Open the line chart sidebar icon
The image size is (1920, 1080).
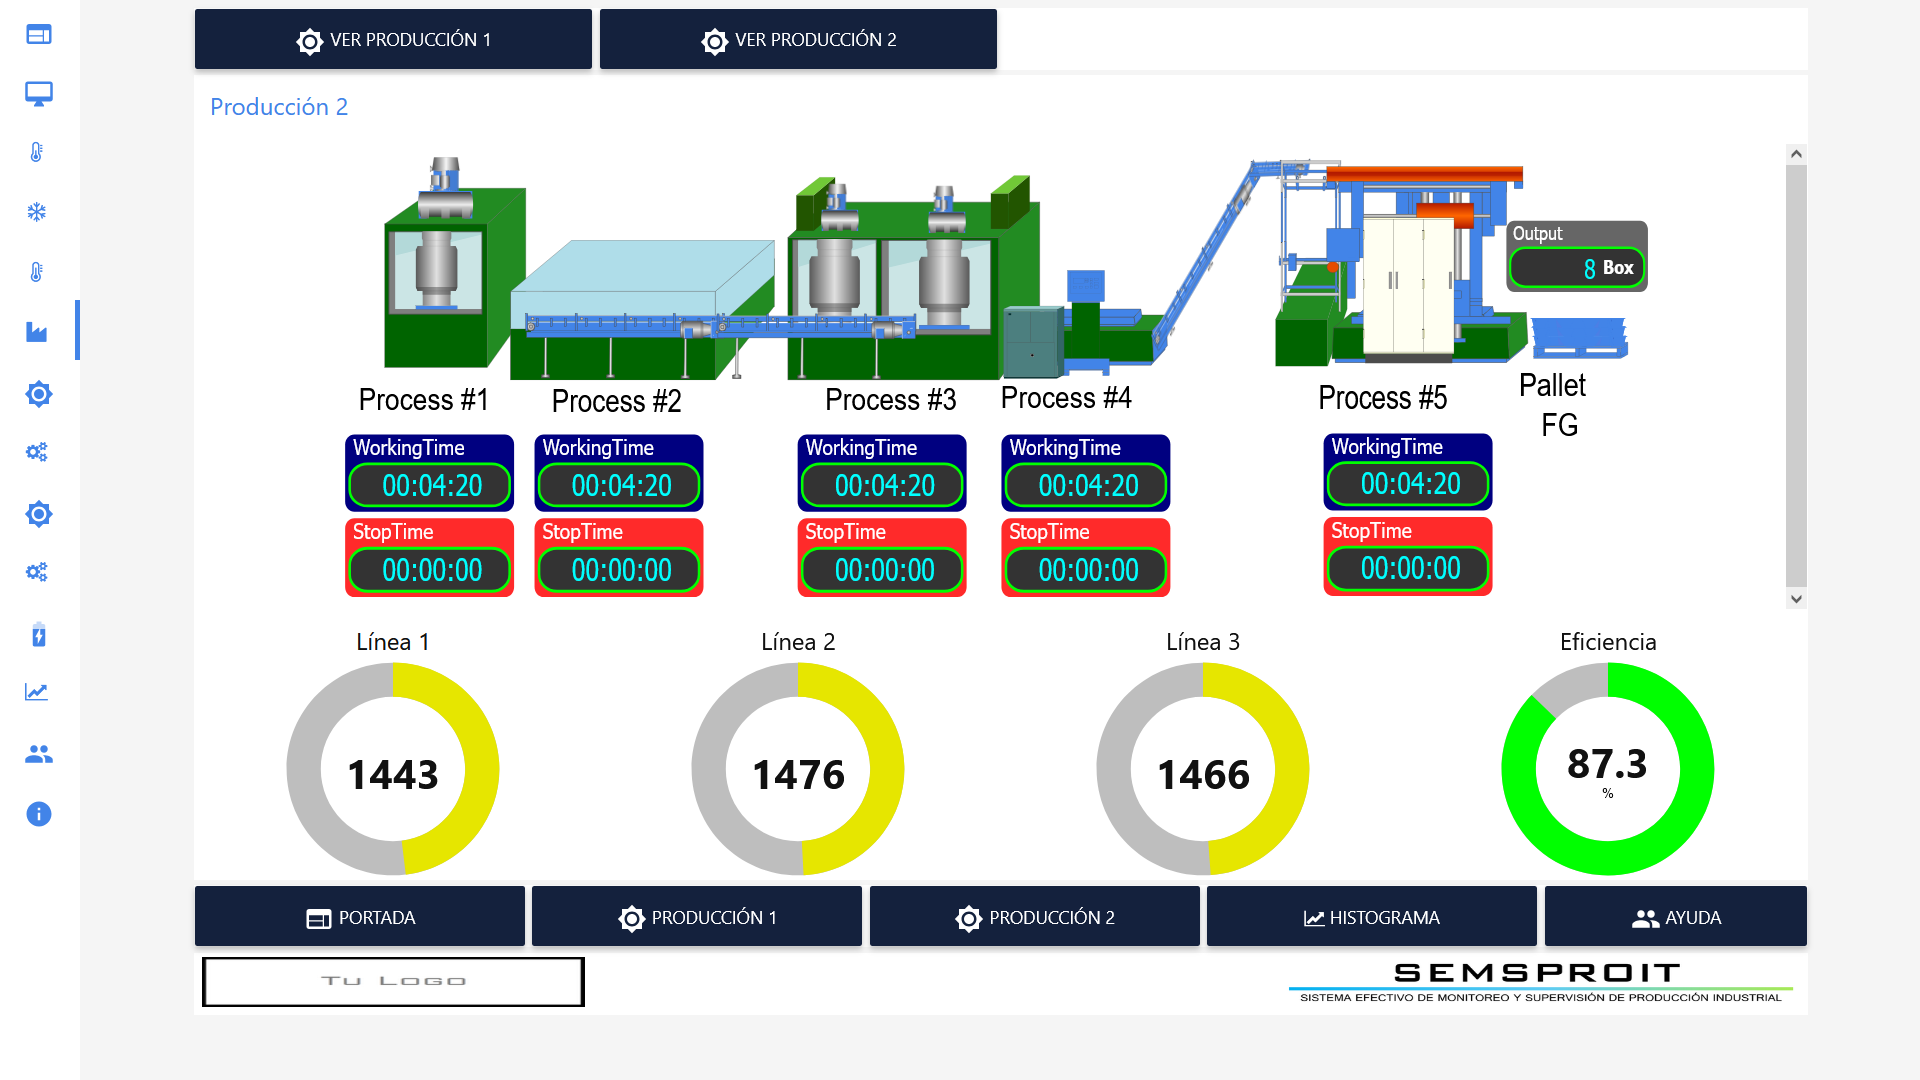[x=37, y=692]
